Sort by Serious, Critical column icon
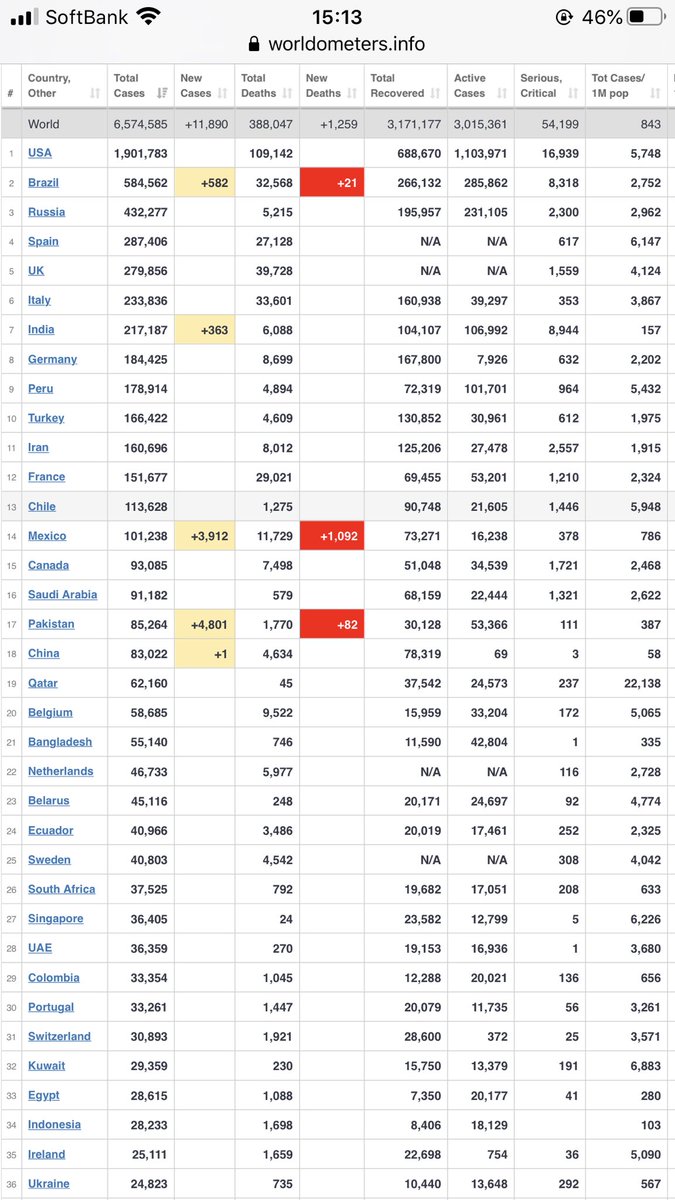The width and height of the screenshot is (675, 1200). [x=574, y=94]
